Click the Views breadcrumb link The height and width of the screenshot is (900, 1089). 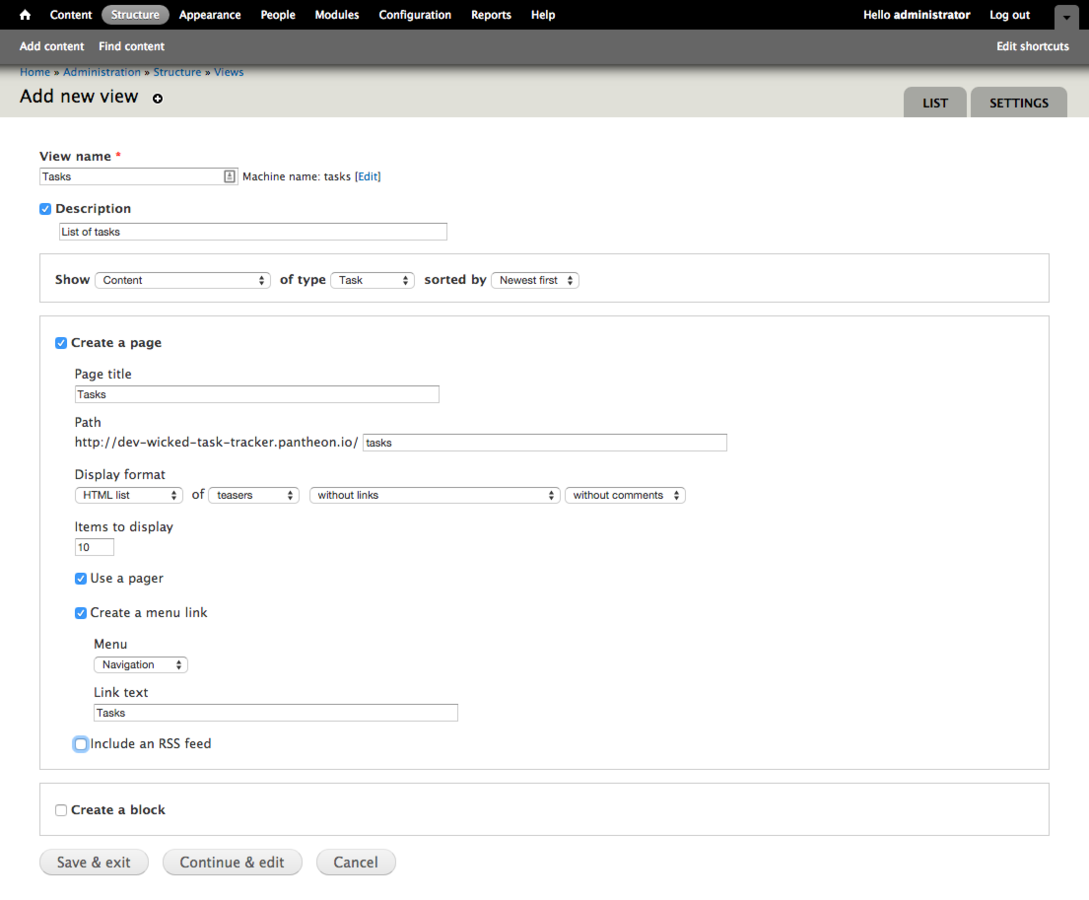point(228,72)
